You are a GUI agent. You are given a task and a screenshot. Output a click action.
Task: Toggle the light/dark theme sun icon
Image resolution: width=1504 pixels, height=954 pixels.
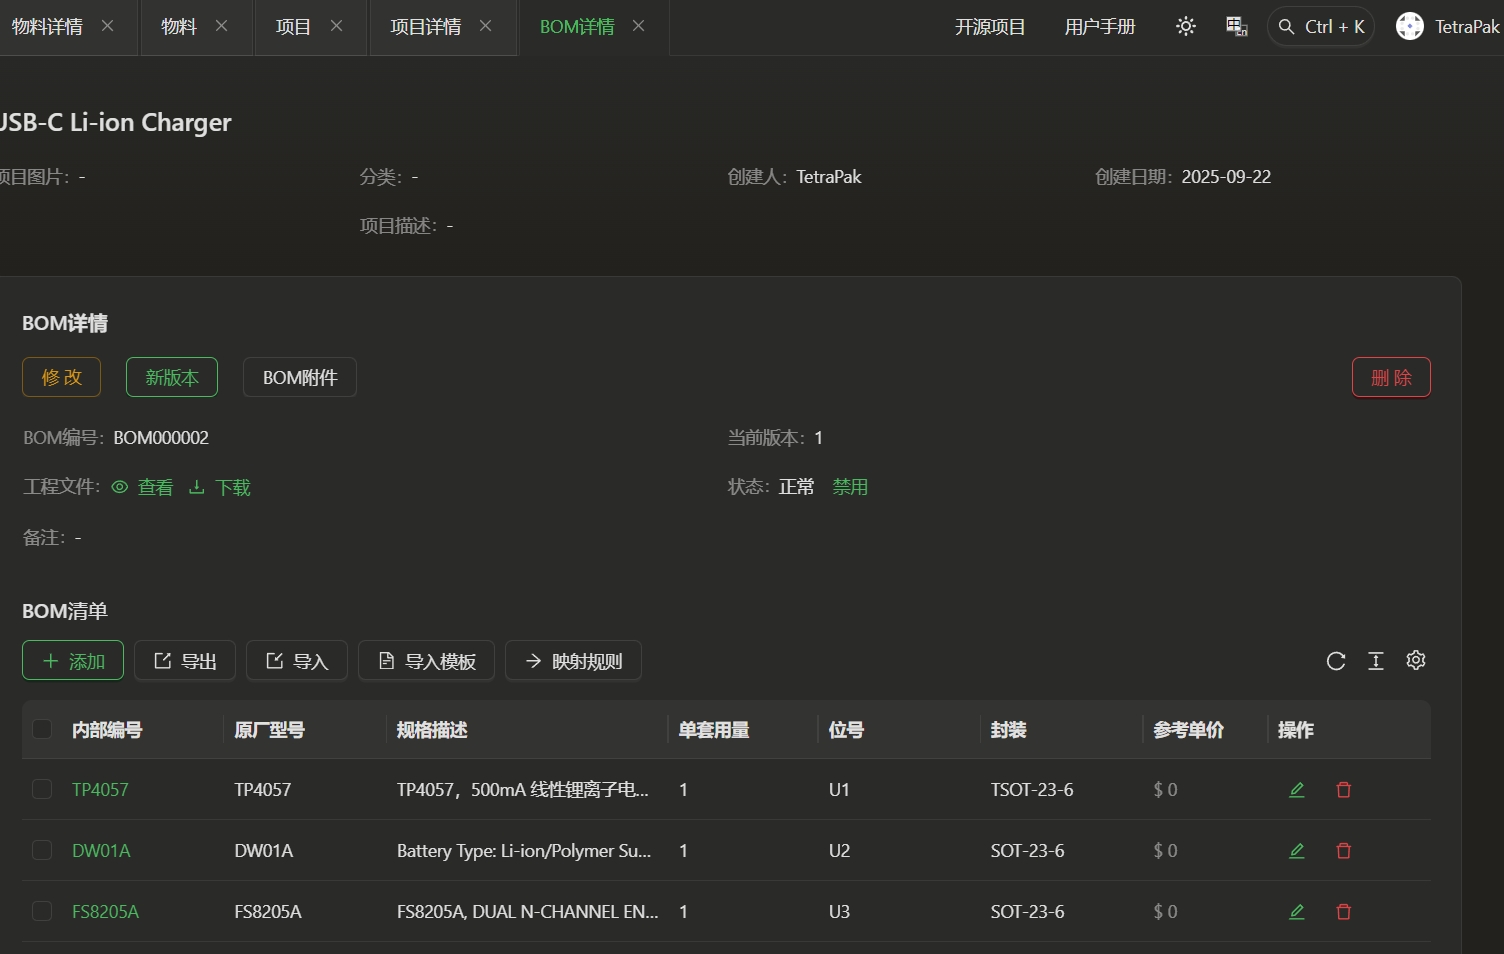(1186, 27)
